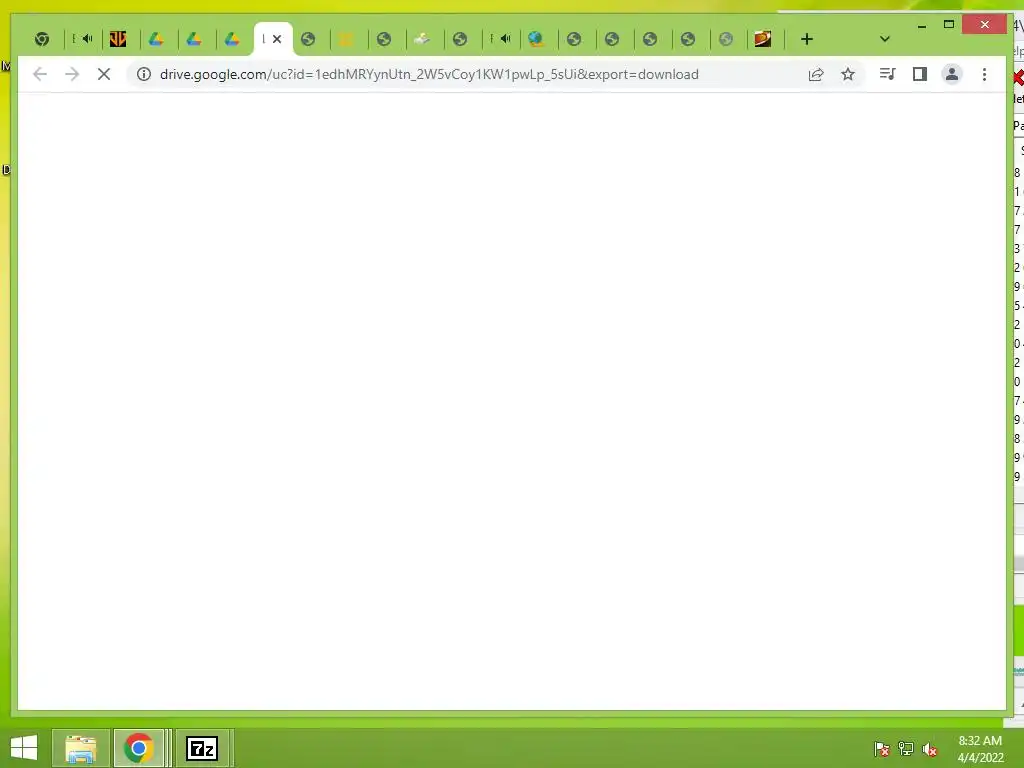Open the Windows Start button
The height and width of the screenshot is (768, 1024).
[24, 748]
